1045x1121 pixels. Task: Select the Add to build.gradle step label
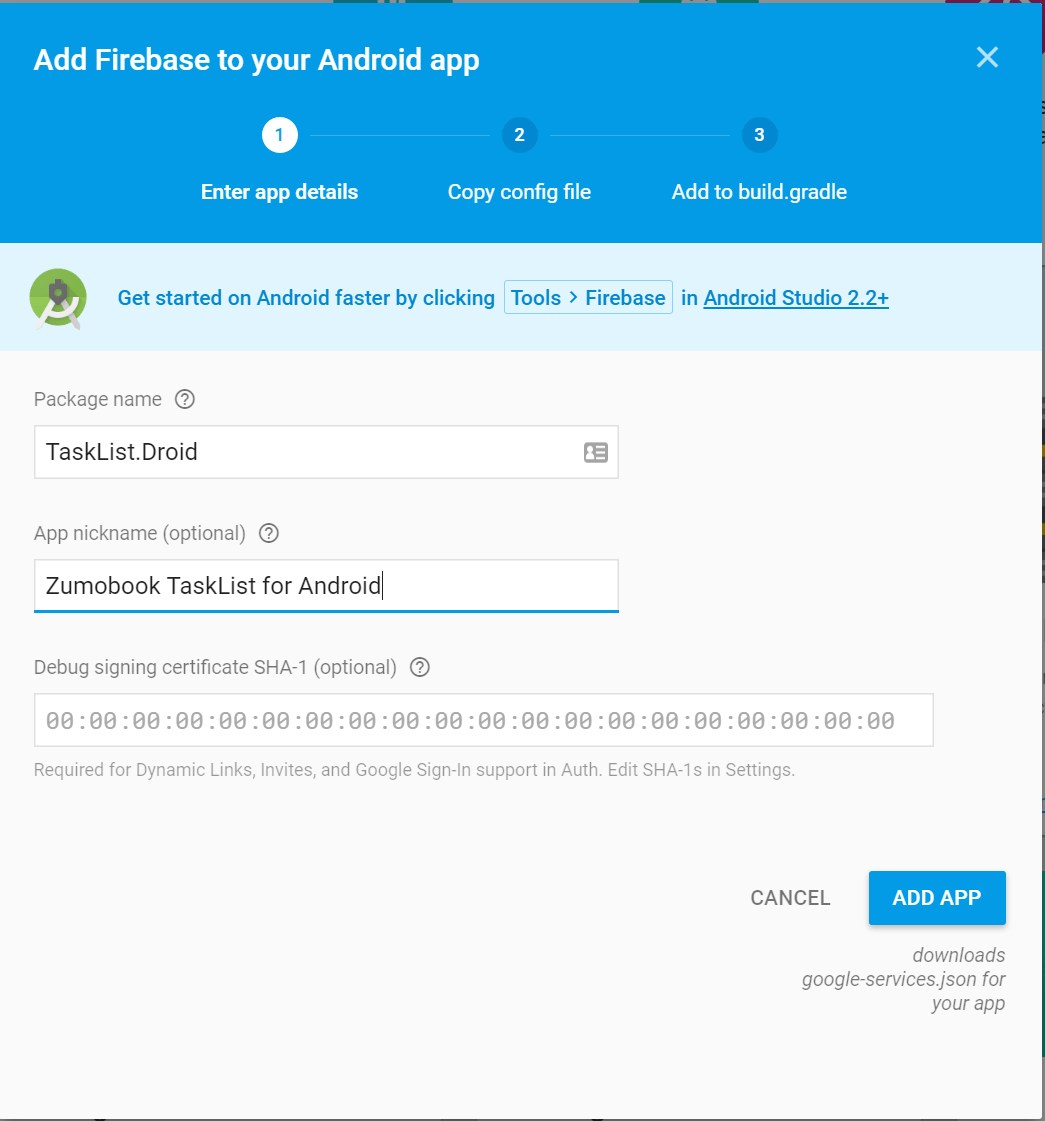pyautogui.click(x=759, y=191)
